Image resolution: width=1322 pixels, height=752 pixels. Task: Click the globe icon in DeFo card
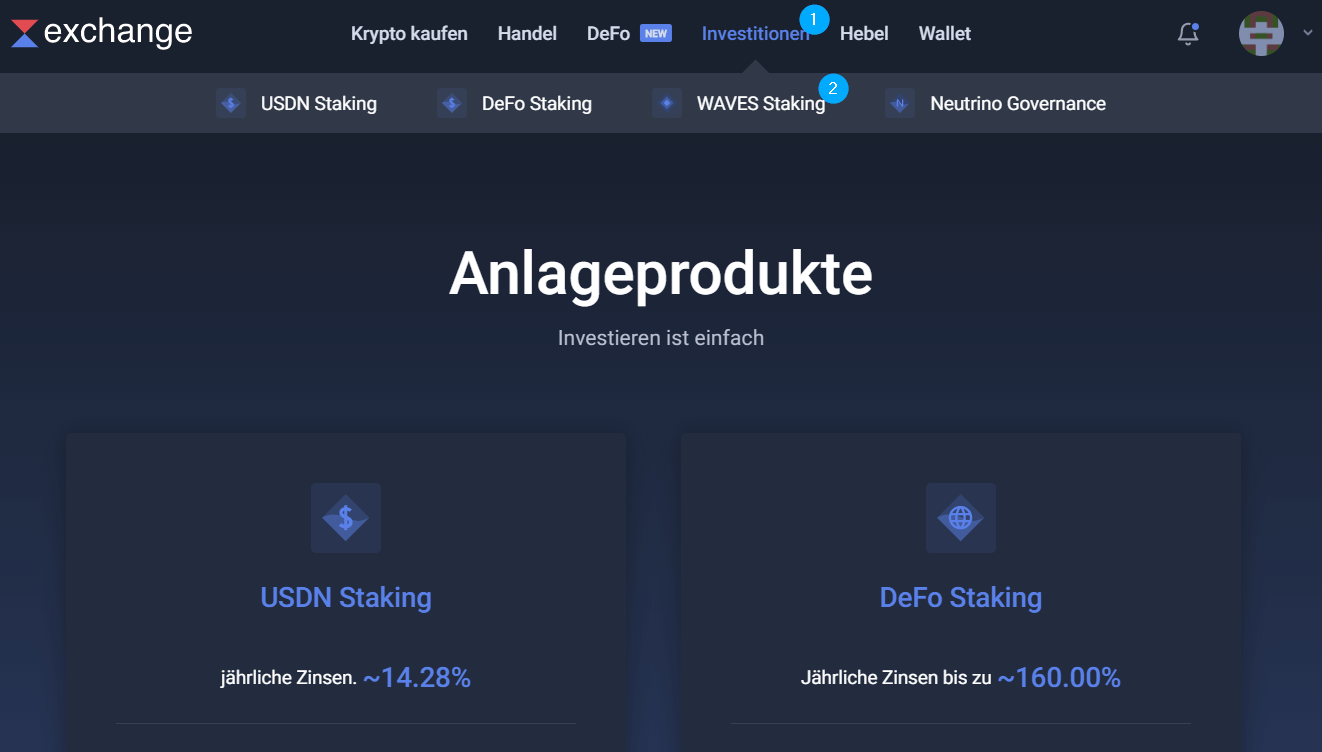tap(961, 518)
